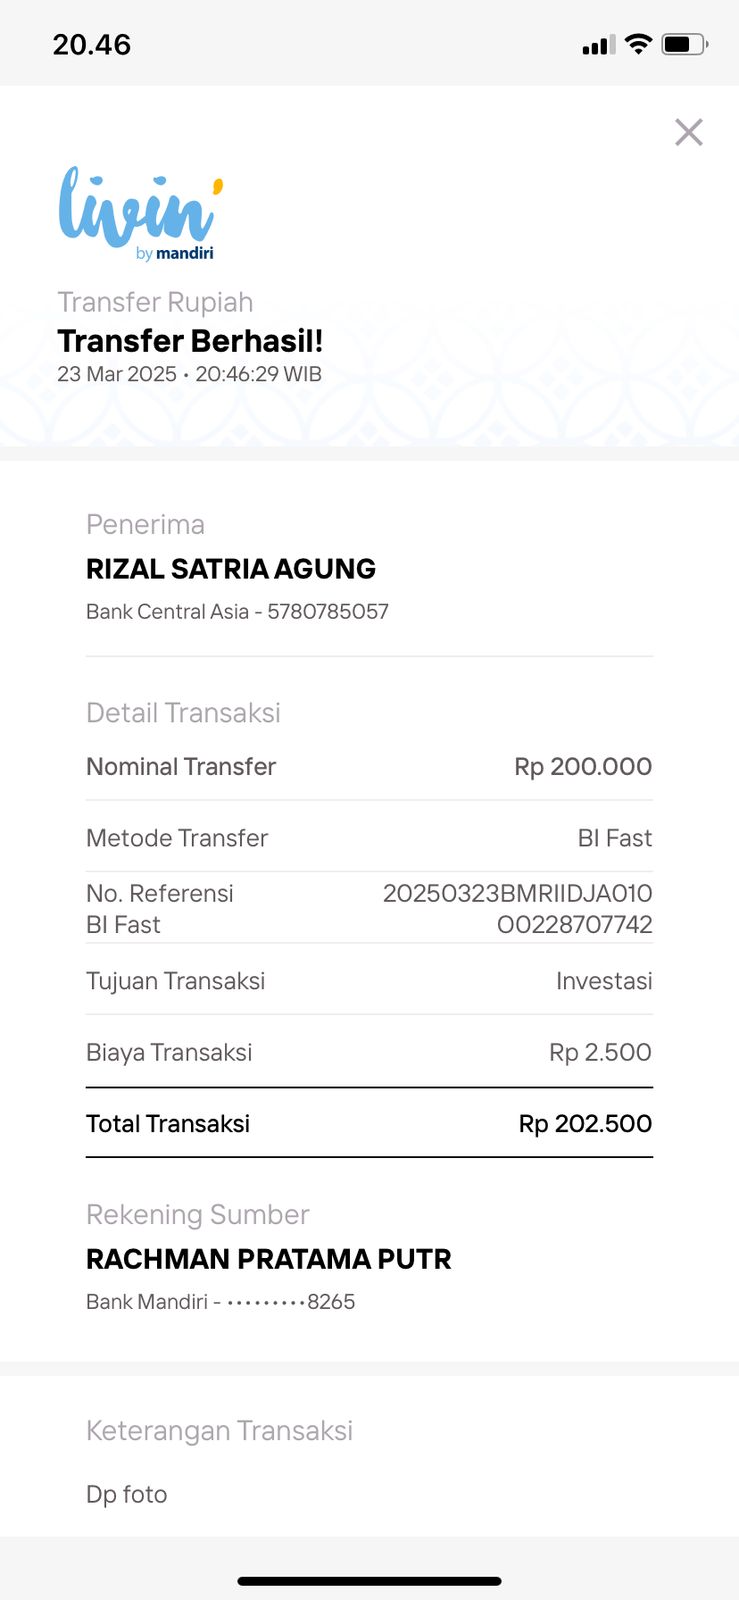Tap the cellular signal bars icon
Image resolution: width=739 pixels, height=1600 pixels.
point(598,45)
